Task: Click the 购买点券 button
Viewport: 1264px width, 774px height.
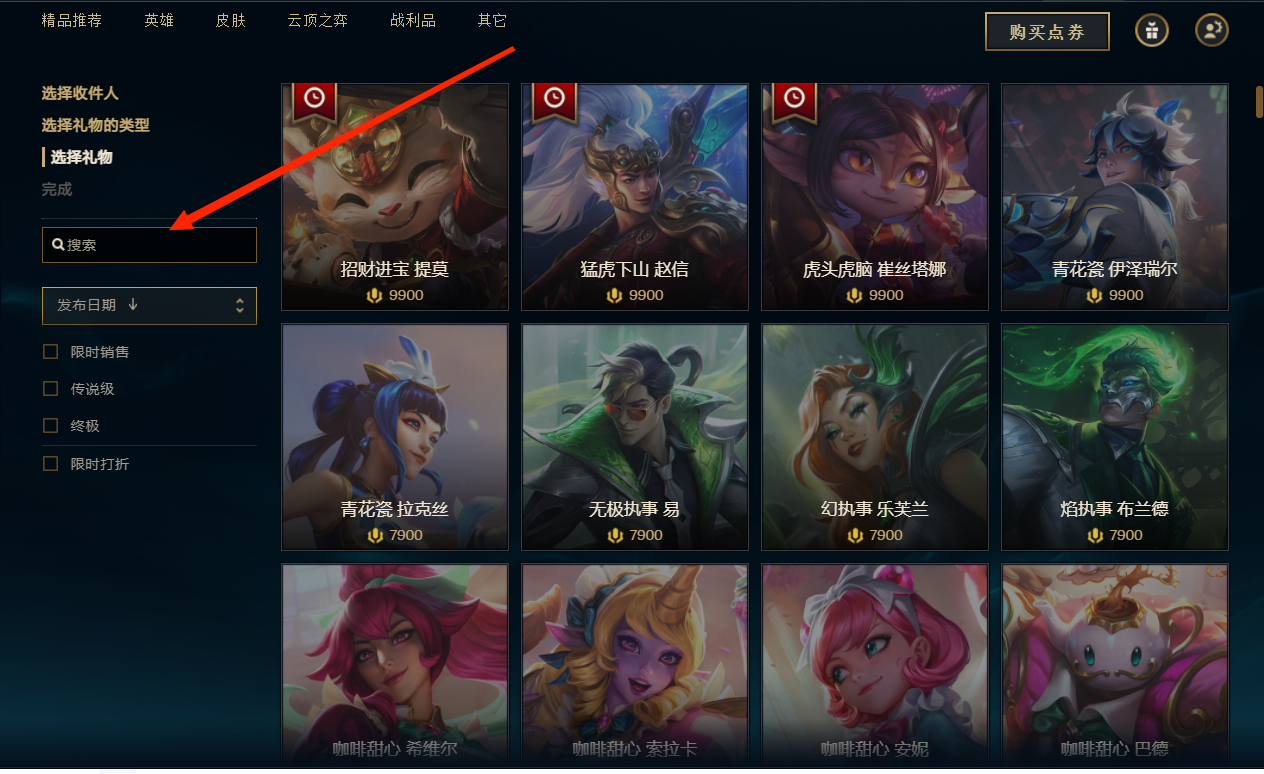Action: 1047,32
